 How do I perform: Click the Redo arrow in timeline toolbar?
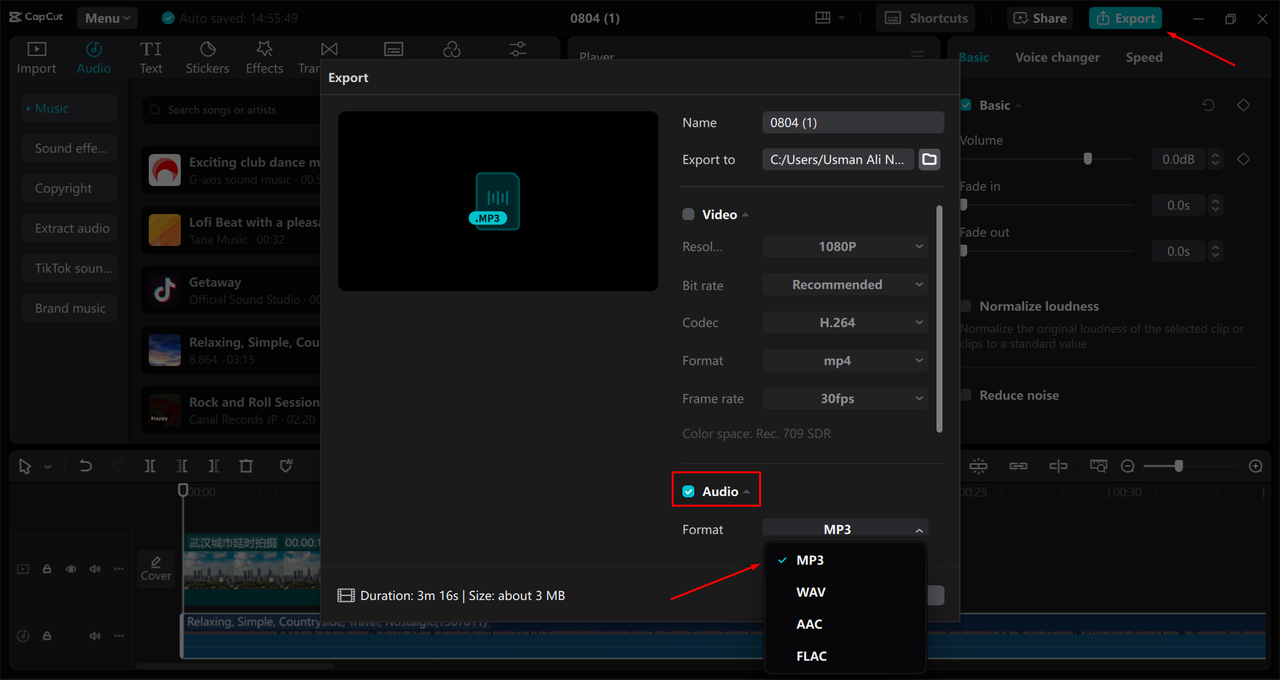click(117, 466)
